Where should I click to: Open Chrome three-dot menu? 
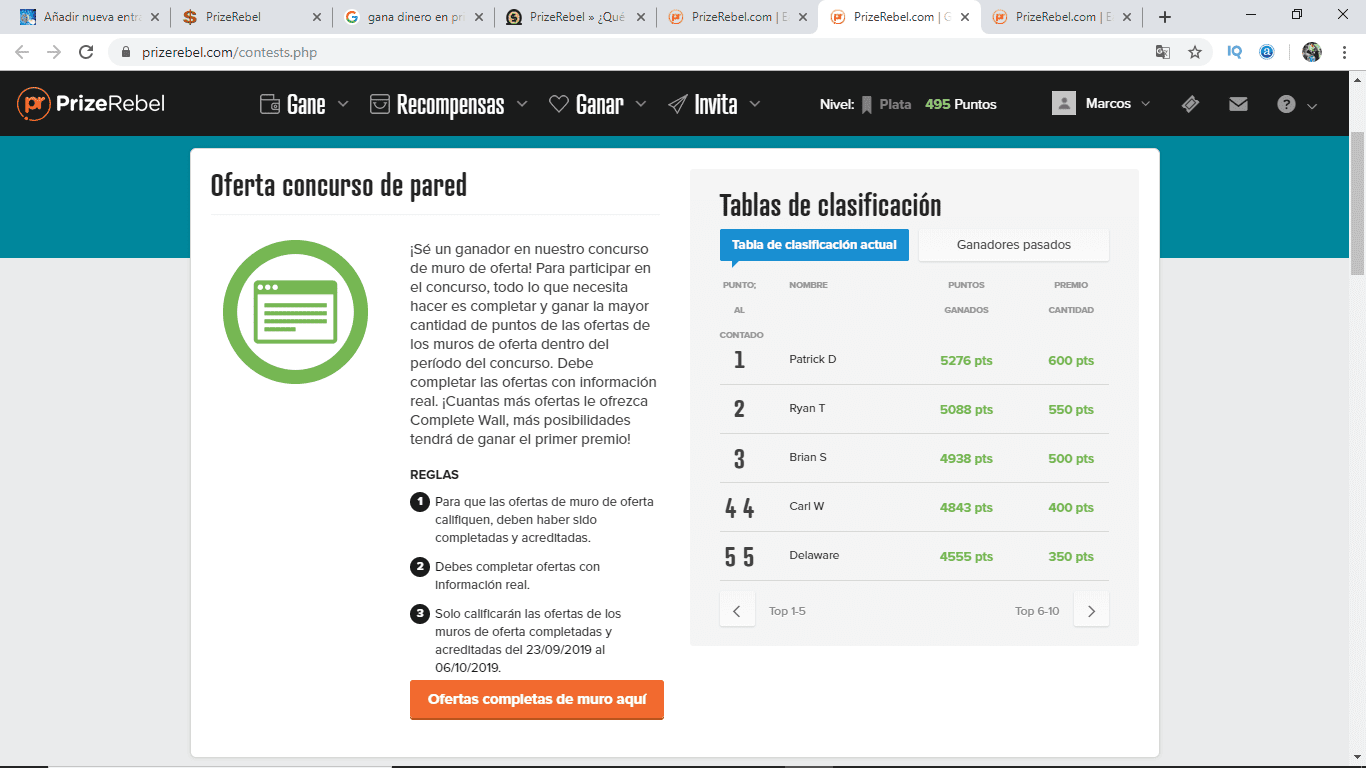coord(1345,52)
